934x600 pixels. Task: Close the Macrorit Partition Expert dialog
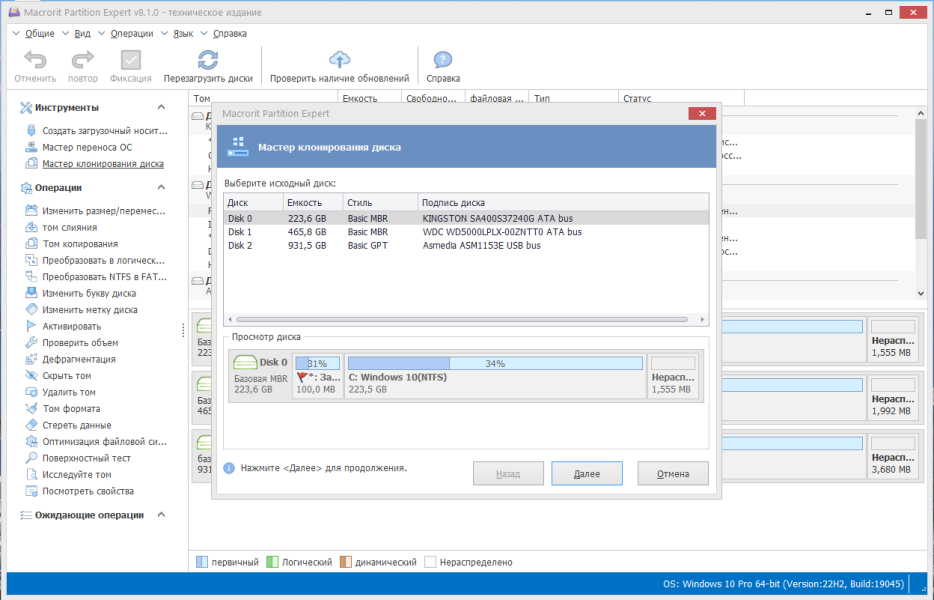coord(702,113)
